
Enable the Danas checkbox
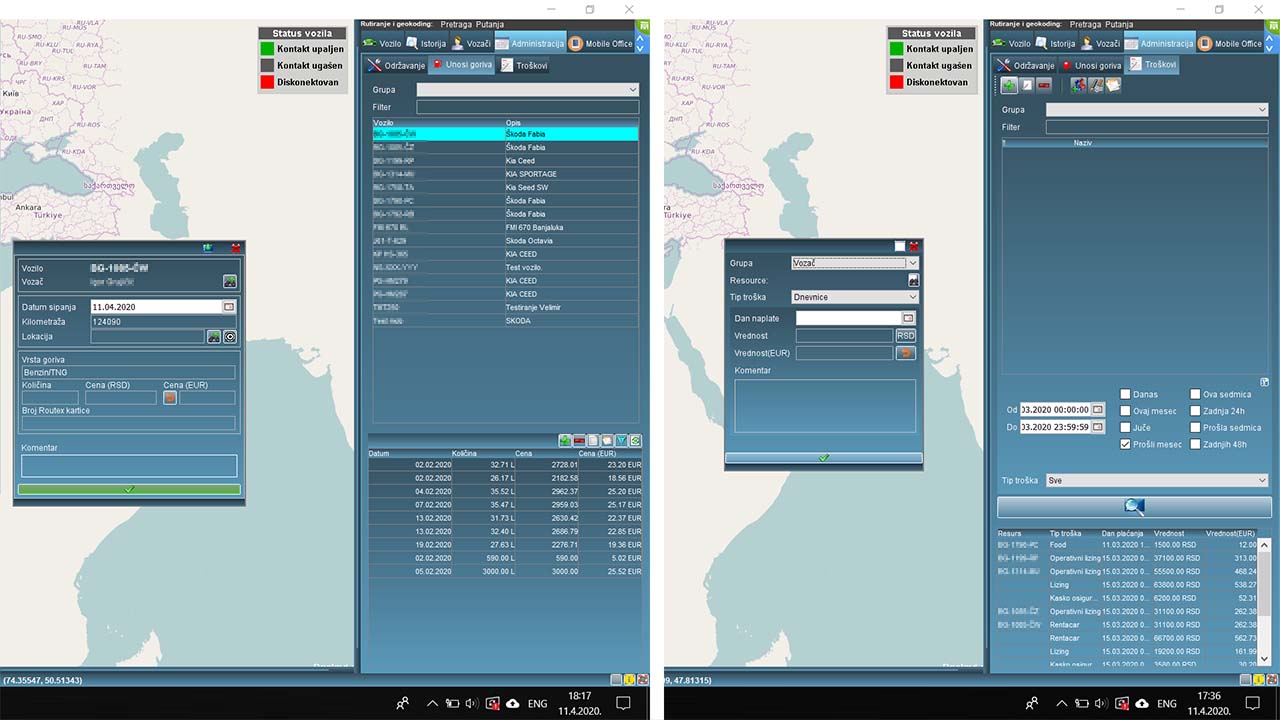click(1125, 395)
